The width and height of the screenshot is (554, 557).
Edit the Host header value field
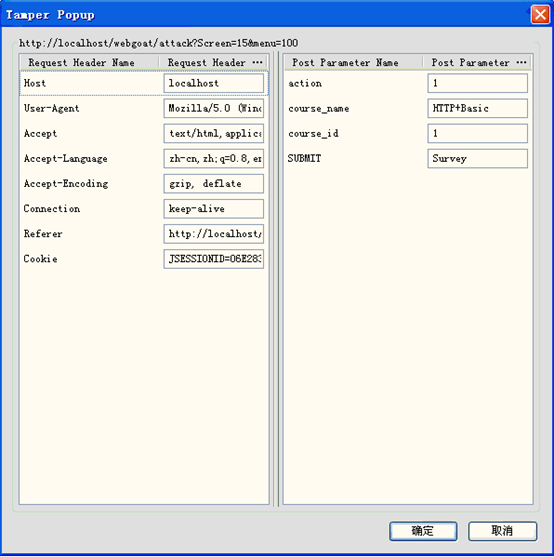point(213,83)
